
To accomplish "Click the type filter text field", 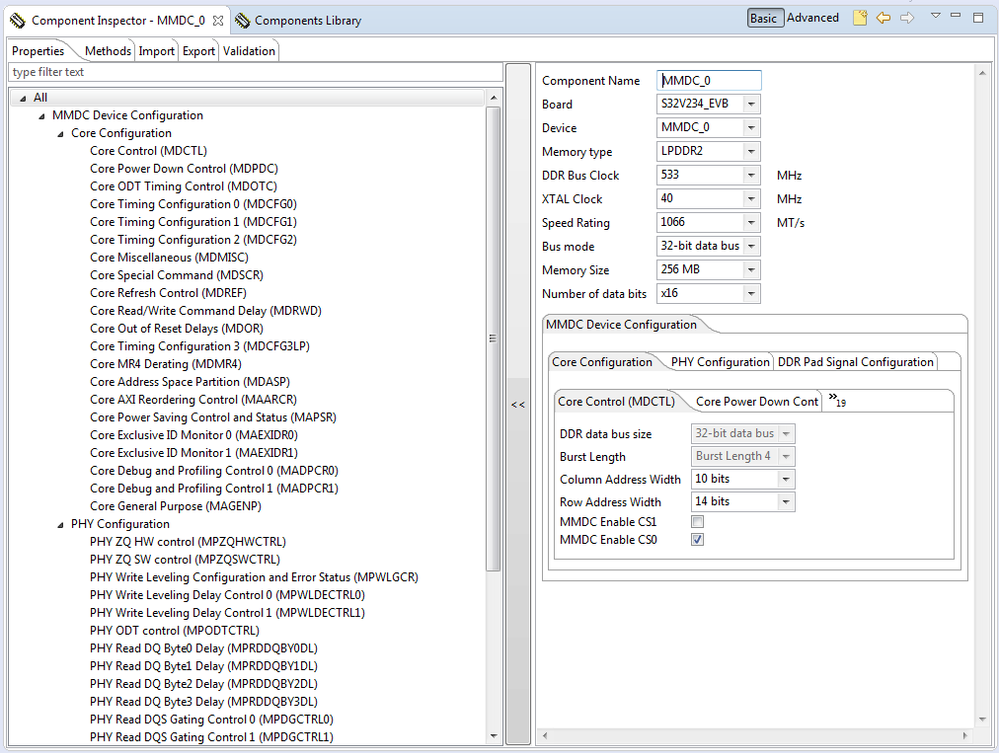I will click(255, 72).
